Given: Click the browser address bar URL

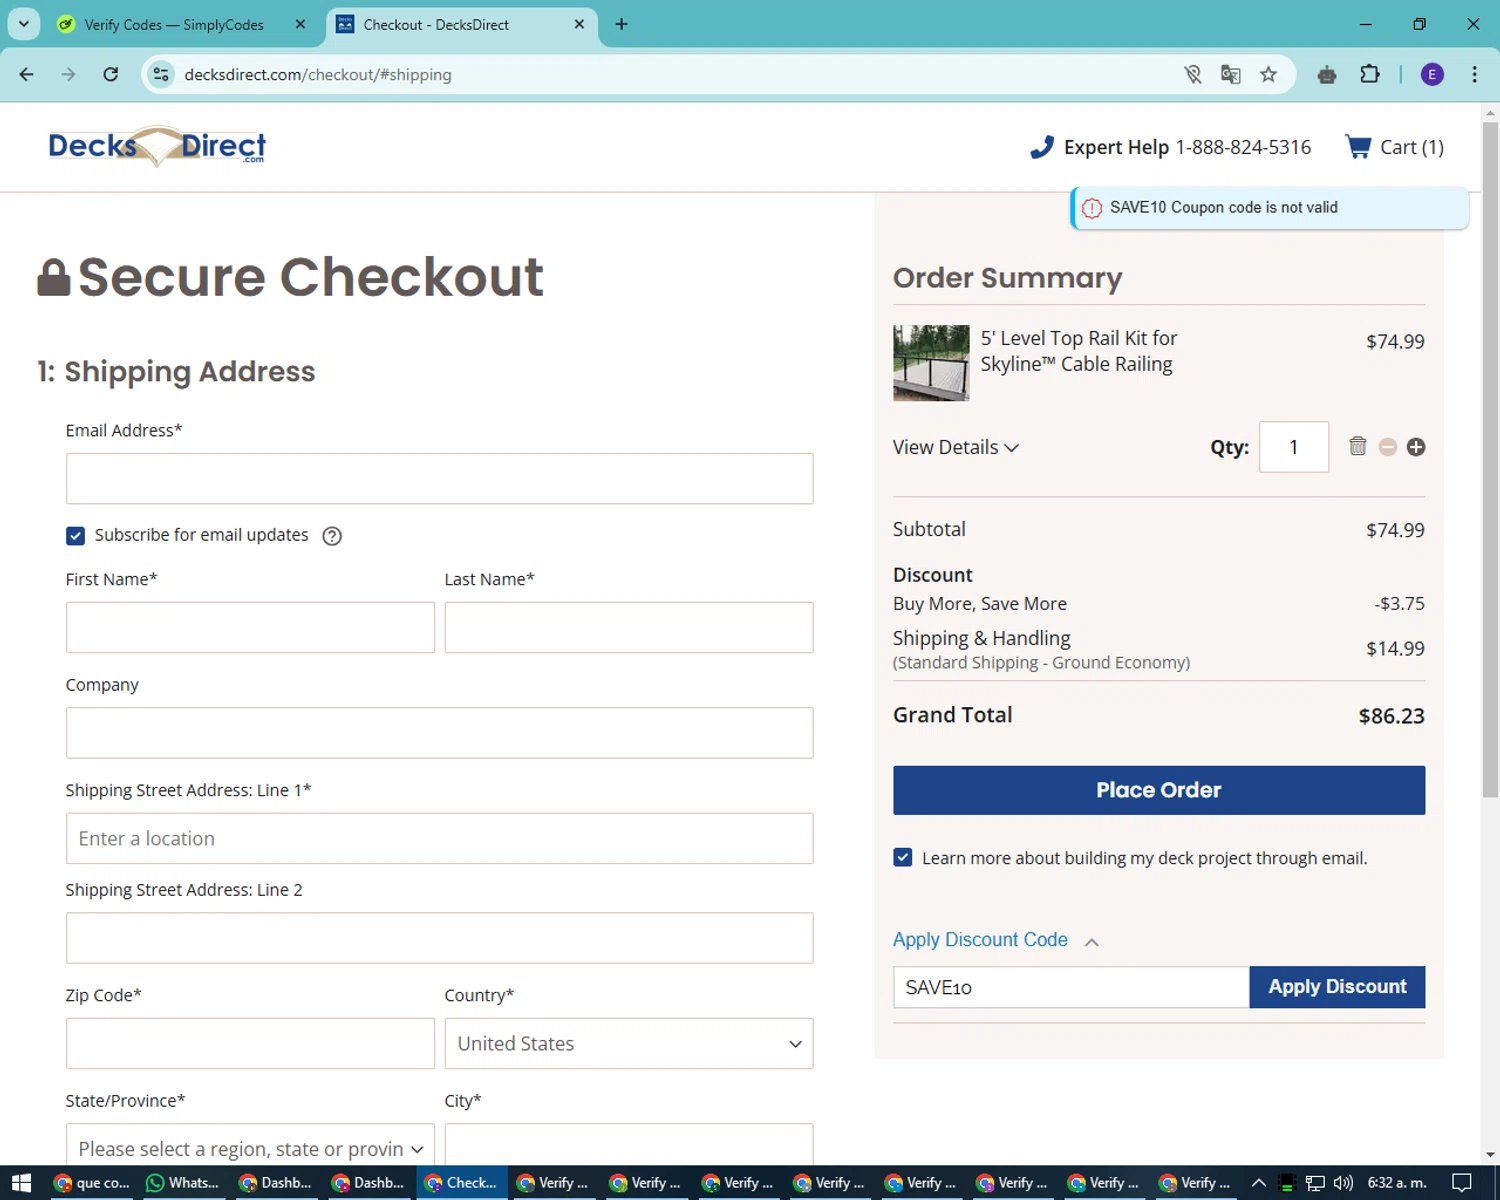Looking at the screenshot, I should [x=318, y=74].
